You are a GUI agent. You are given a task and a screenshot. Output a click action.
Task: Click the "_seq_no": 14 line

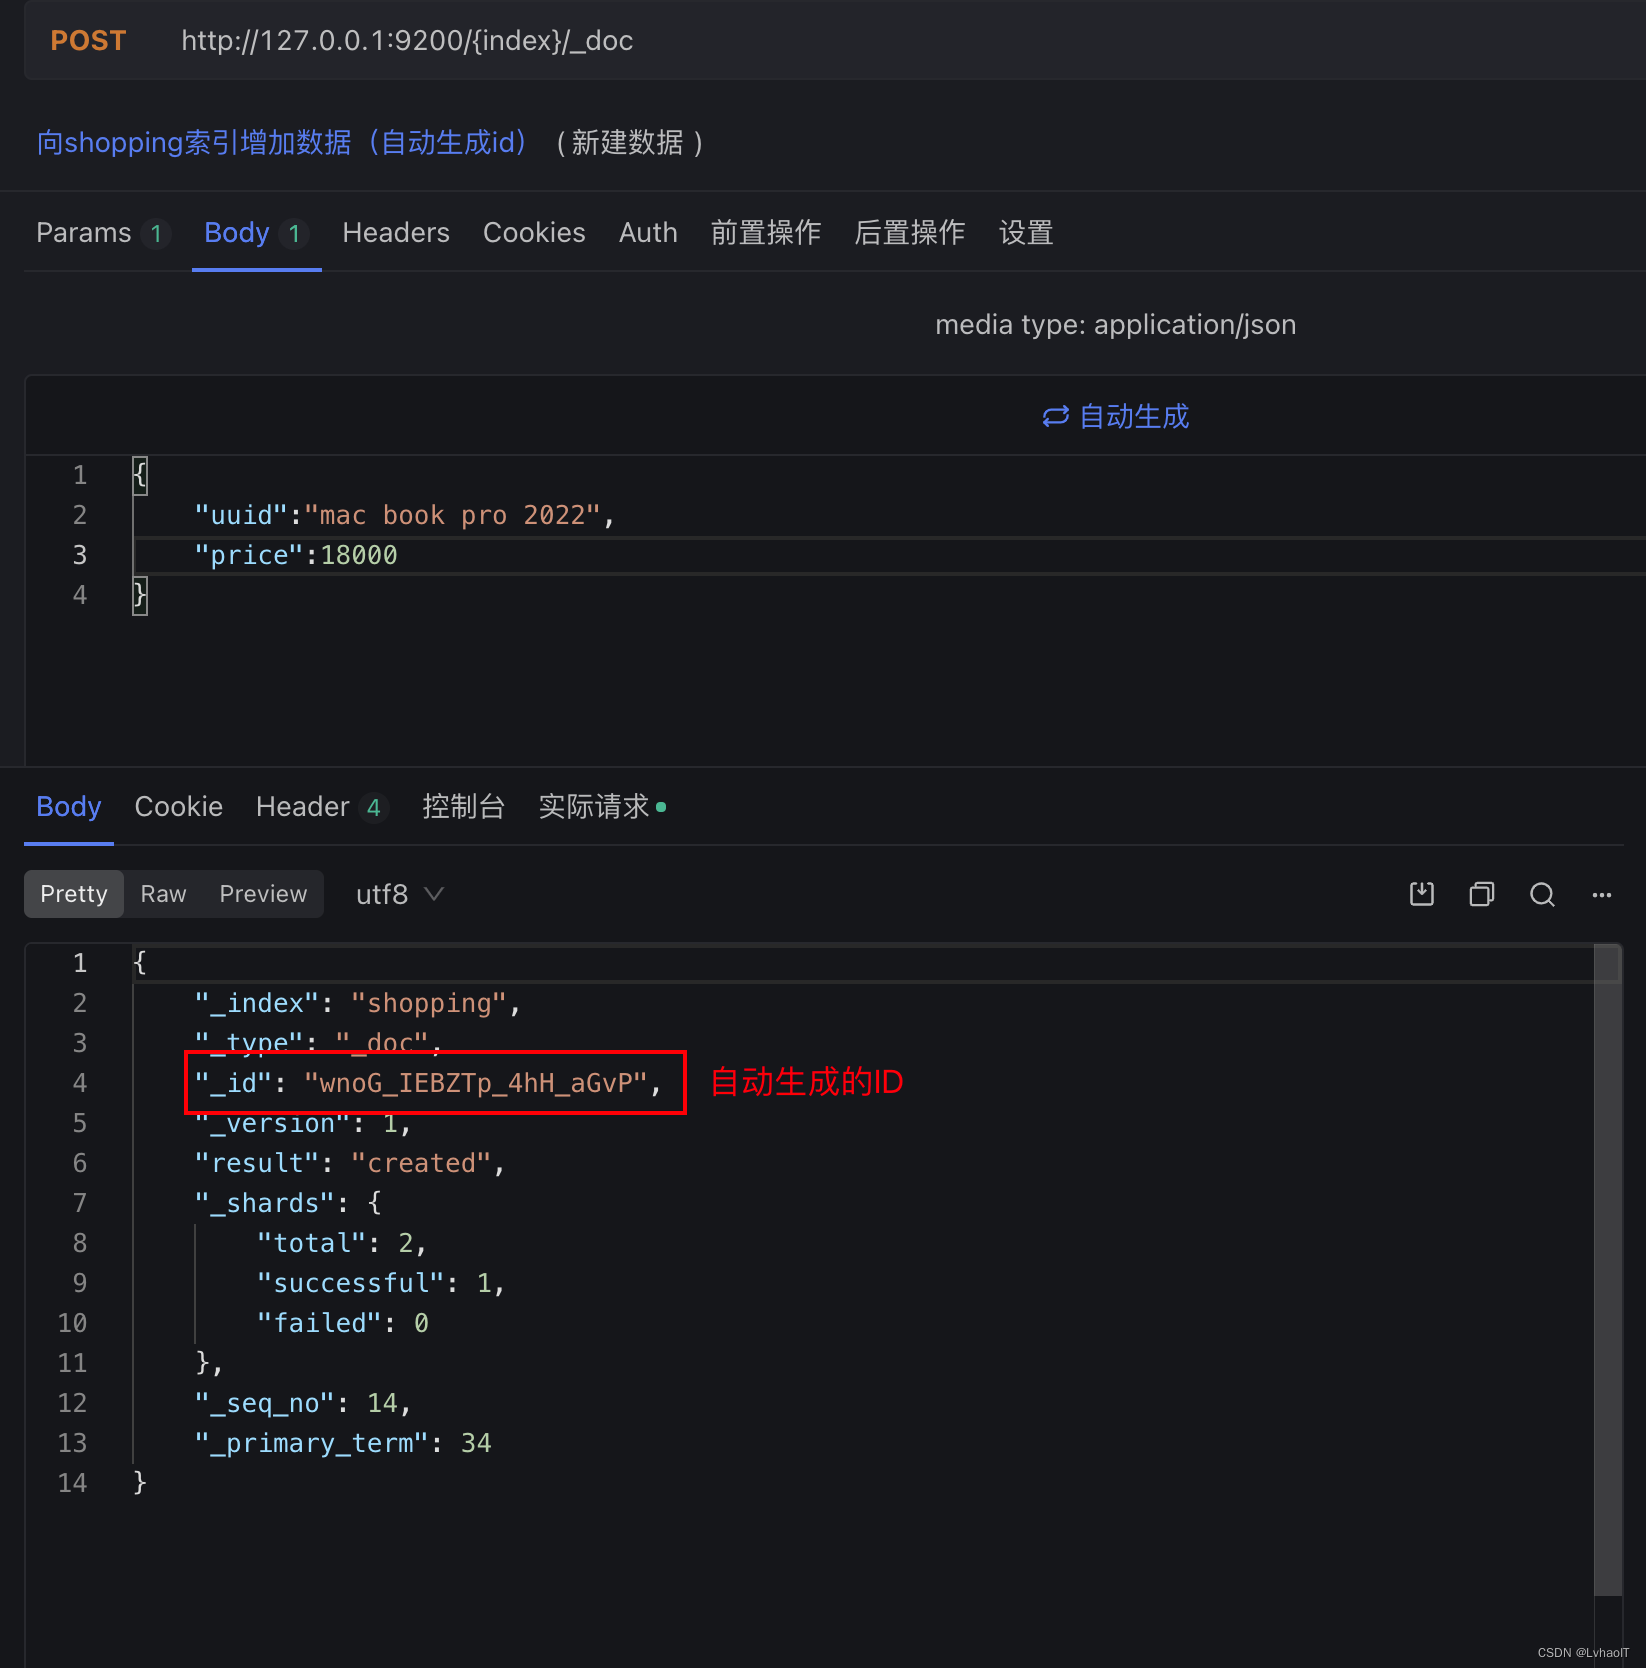click(x=303, y=1403)
